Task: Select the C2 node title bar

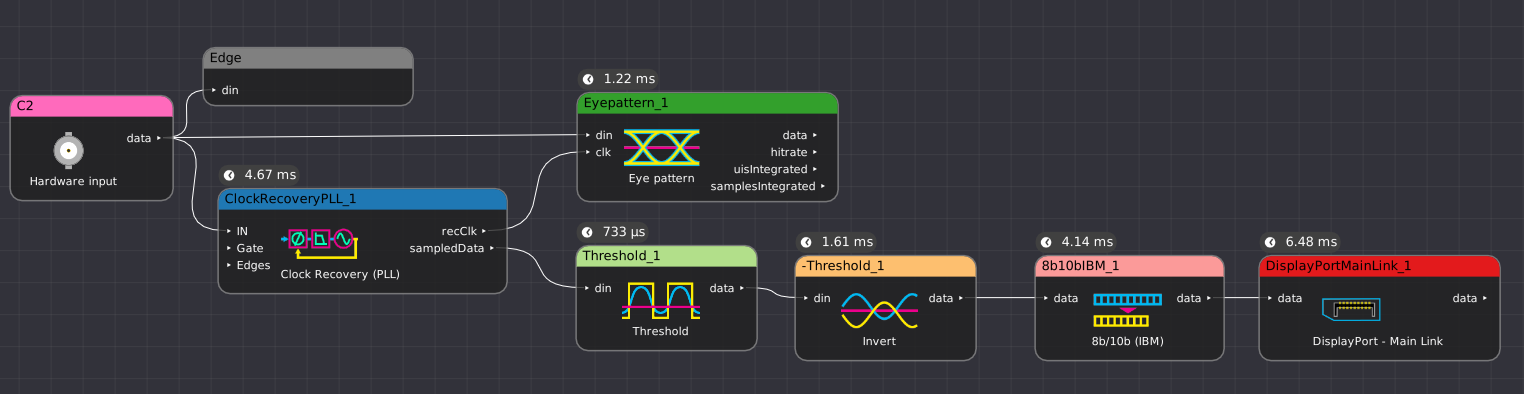Action: click(92, 106)
